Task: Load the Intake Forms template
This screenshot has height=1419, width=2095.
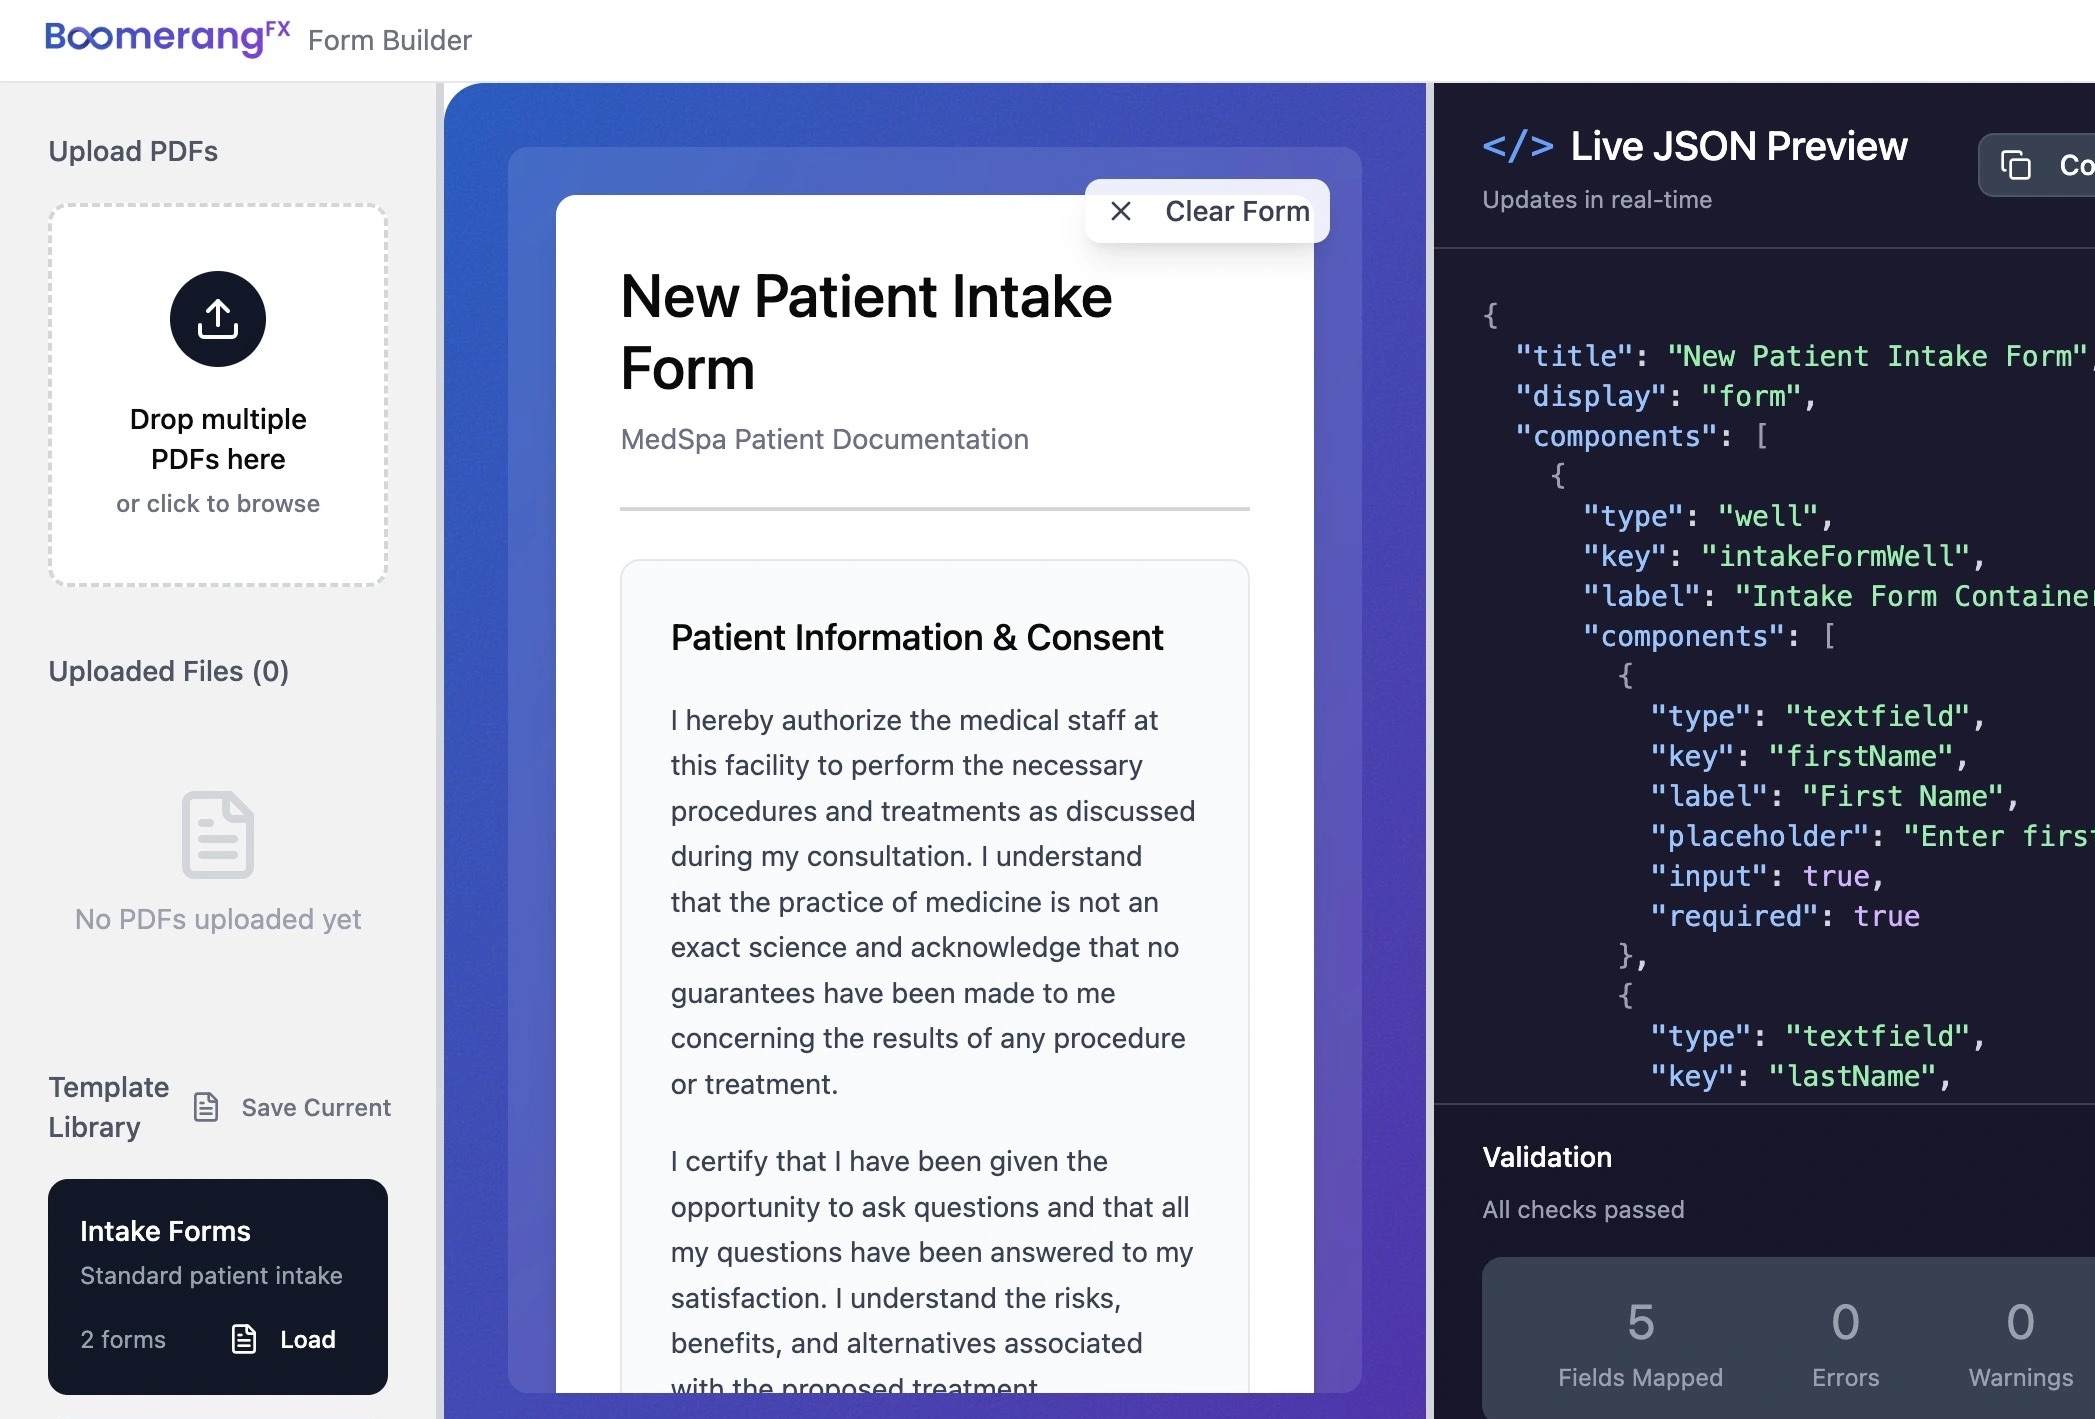Action: 284,1339
